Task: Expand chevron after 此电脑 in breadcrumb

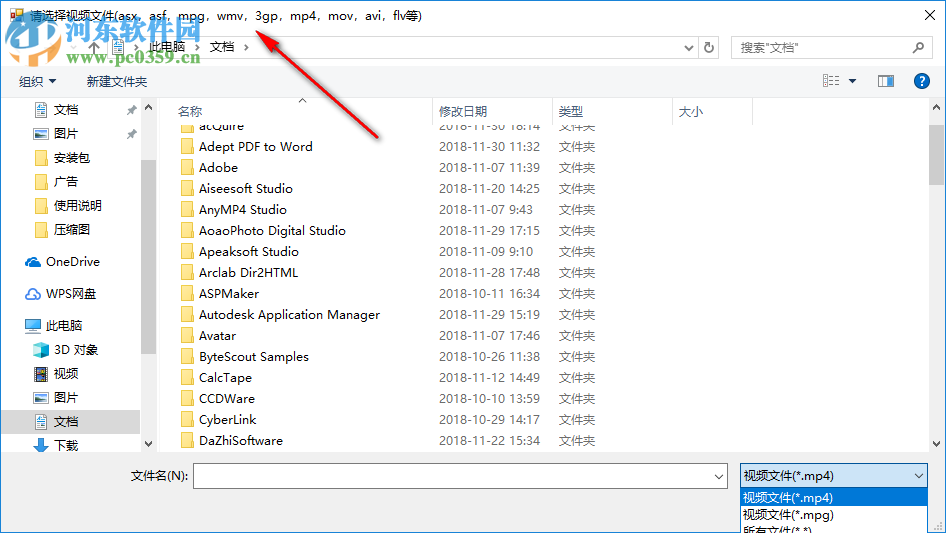Action: [197, 47]
